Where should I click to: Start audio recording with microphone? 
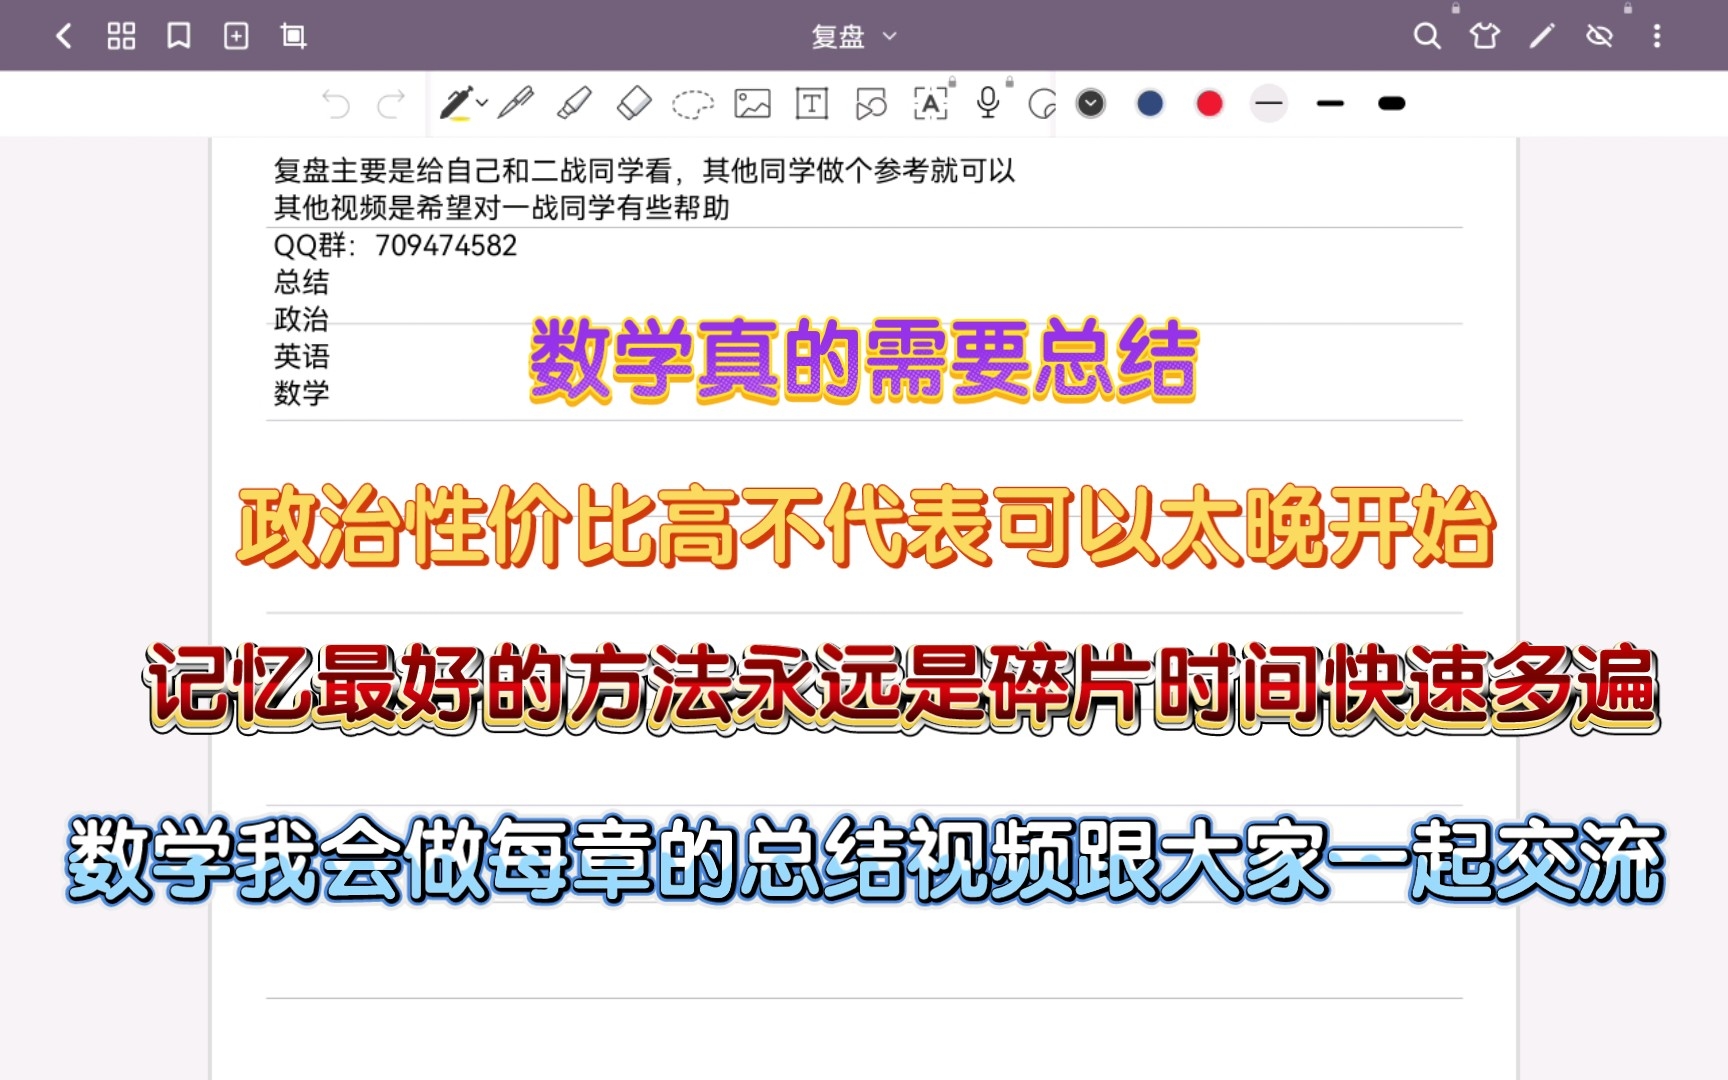click(x=988, y=103)
